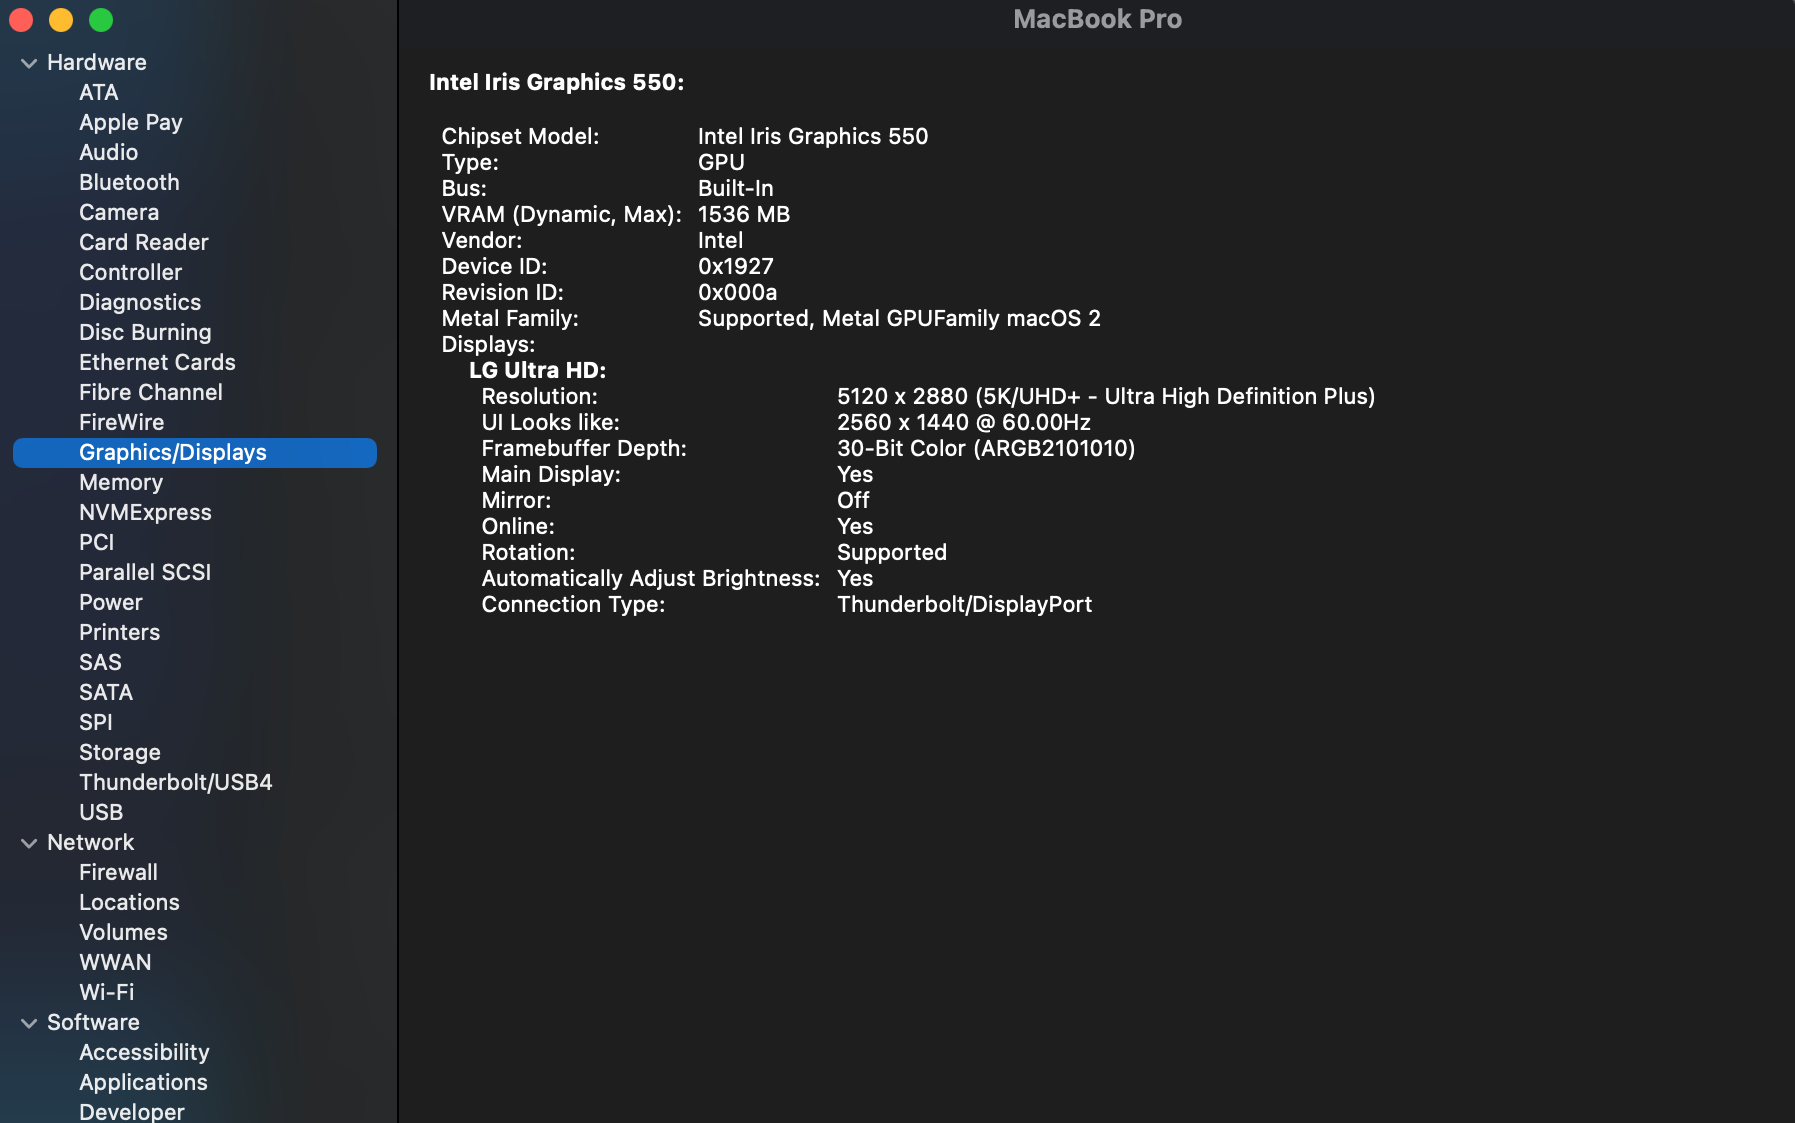This screenshot has width=1795, height=1123.
Task: Select FireWire in the sidebar
Action: point(122,422)
